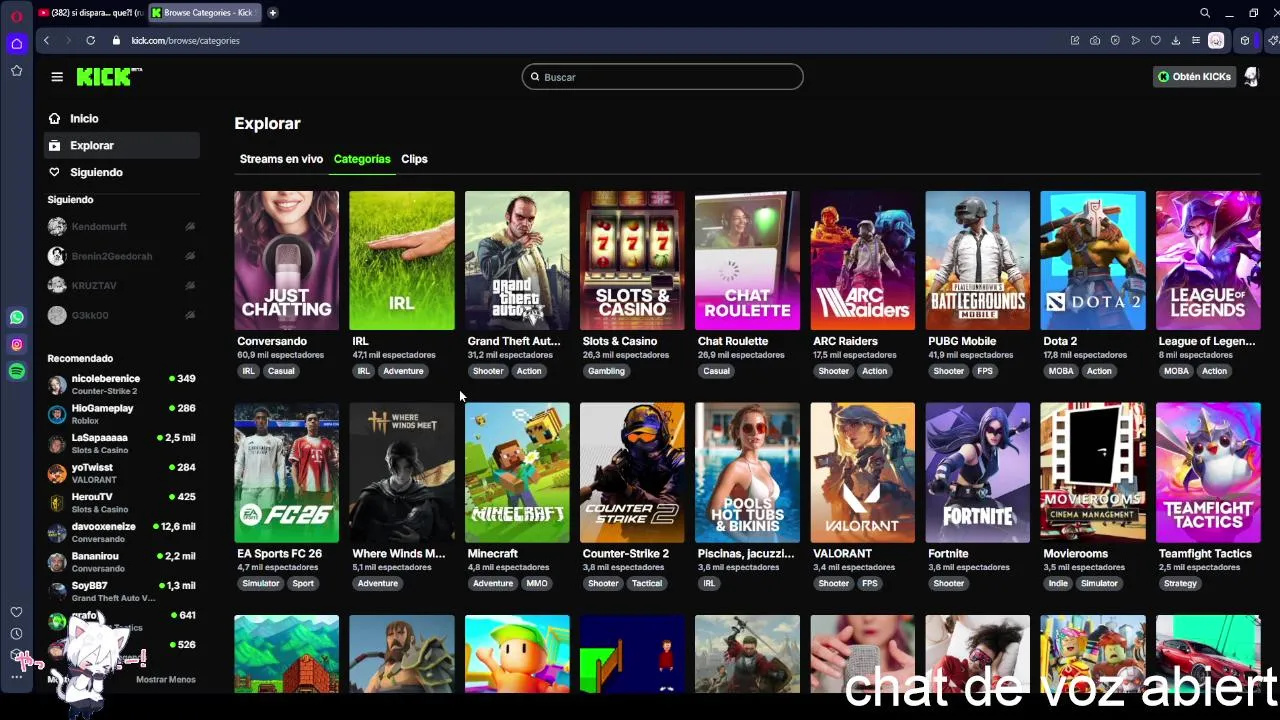Screen dimensions: 1280x720
Task: Open WhatsApp in the Opera sidebar
Action: tap(16, 317)
